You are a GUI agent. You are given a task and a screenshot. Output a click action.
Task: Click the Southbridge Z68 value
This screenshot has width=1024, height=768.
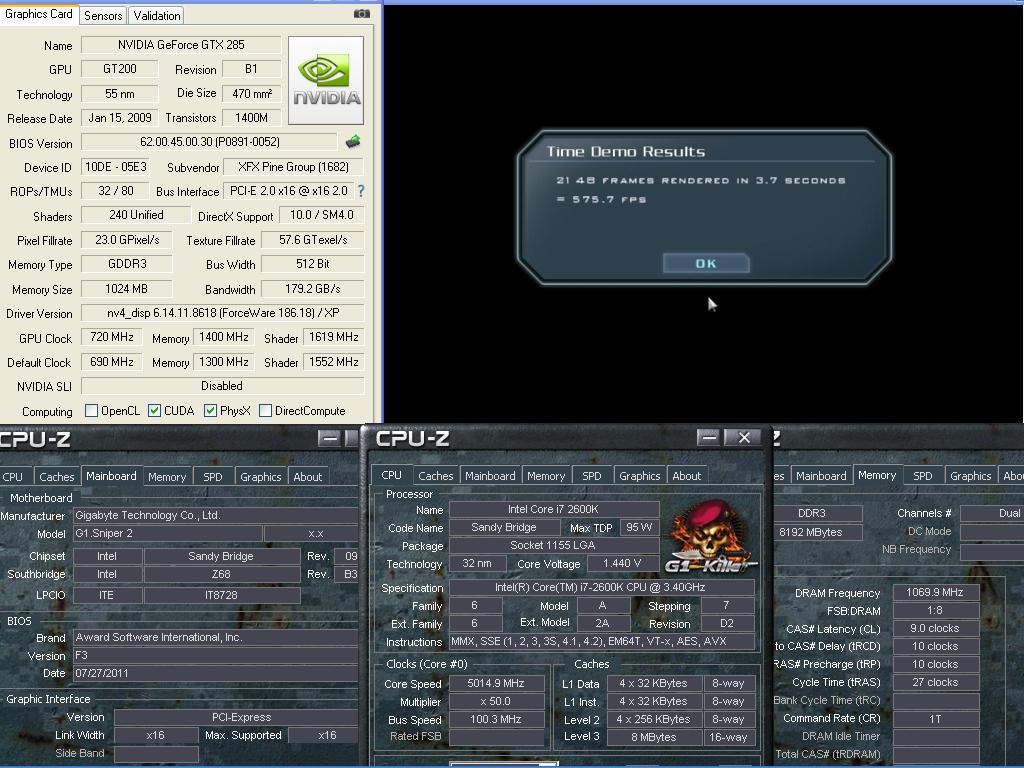click(x=221, y=574)
